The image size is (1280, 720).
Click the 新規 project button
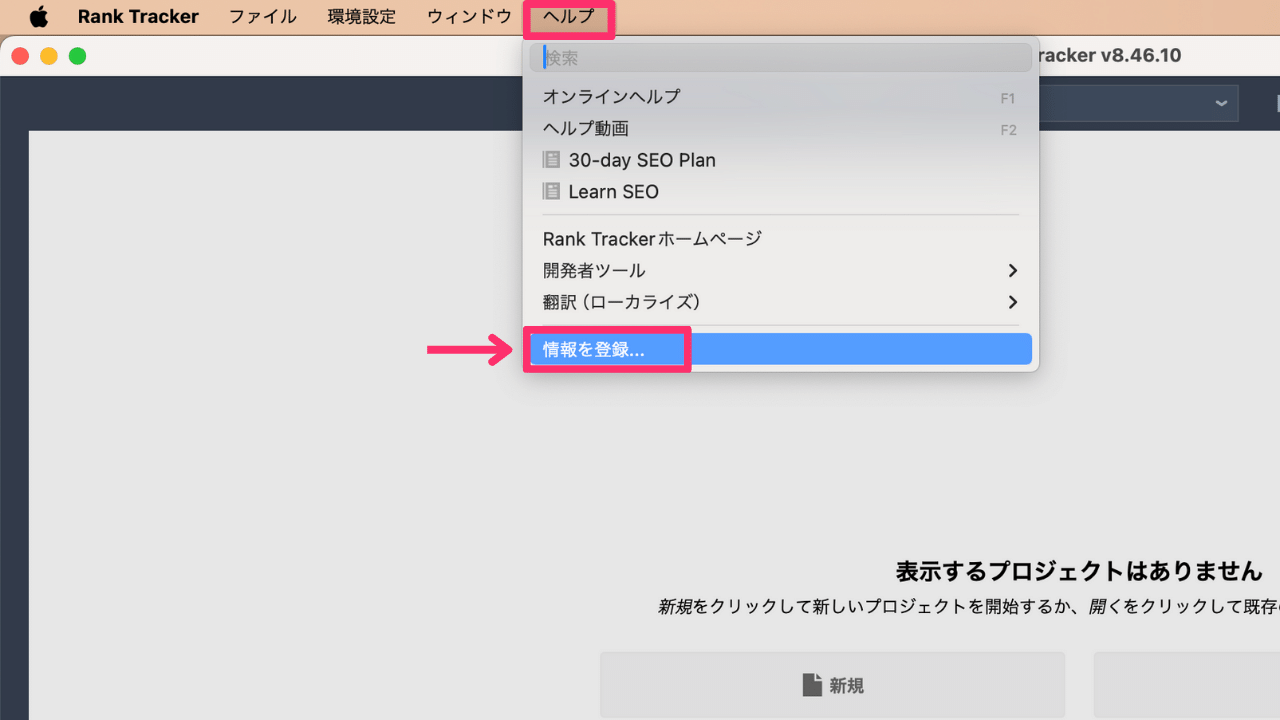pos(832,685)
